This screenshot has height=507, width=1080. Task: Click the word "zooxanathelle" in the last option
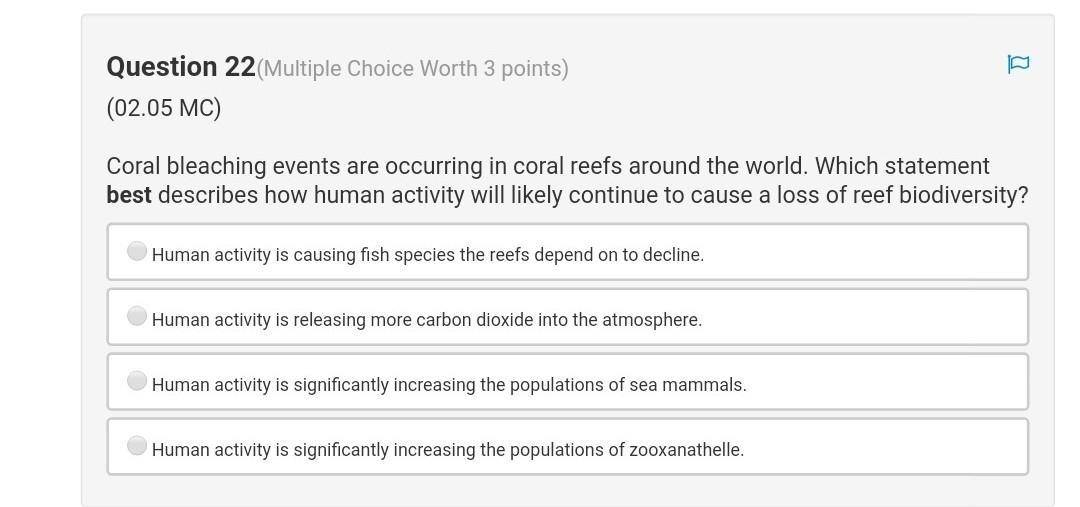[685, 450]
